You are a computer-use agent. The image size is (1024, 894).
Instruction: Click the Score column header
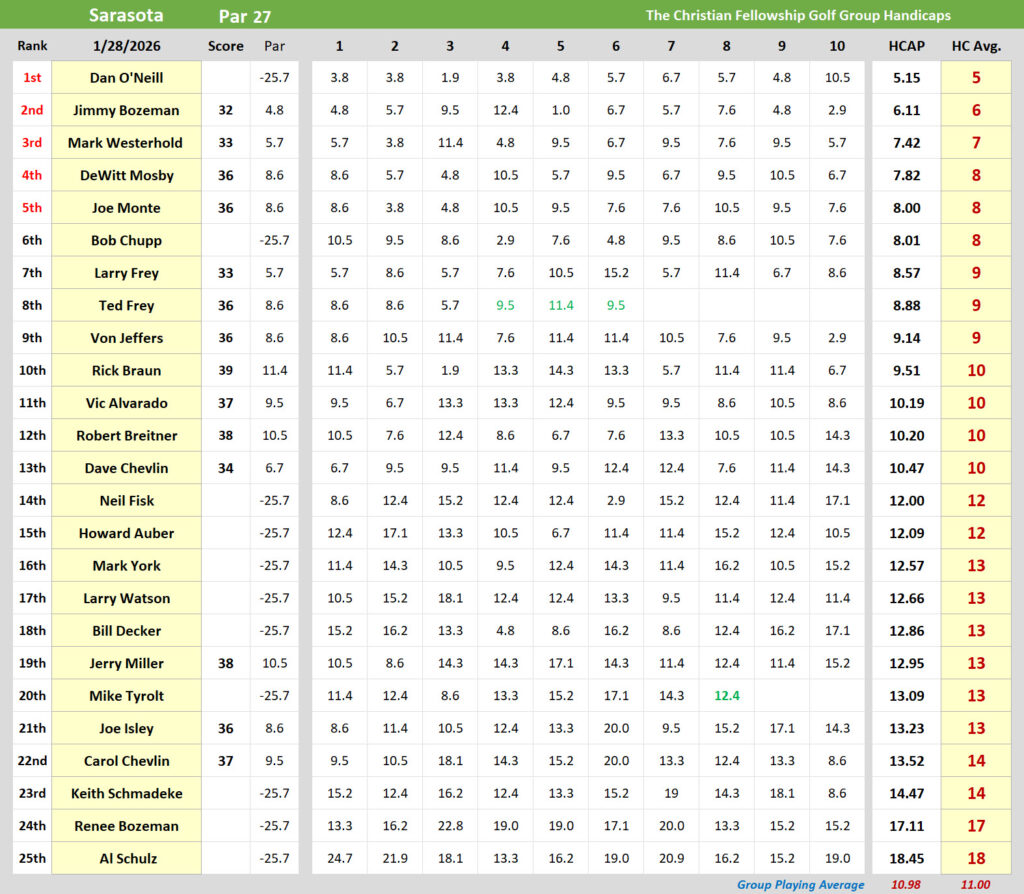point(226,46)
